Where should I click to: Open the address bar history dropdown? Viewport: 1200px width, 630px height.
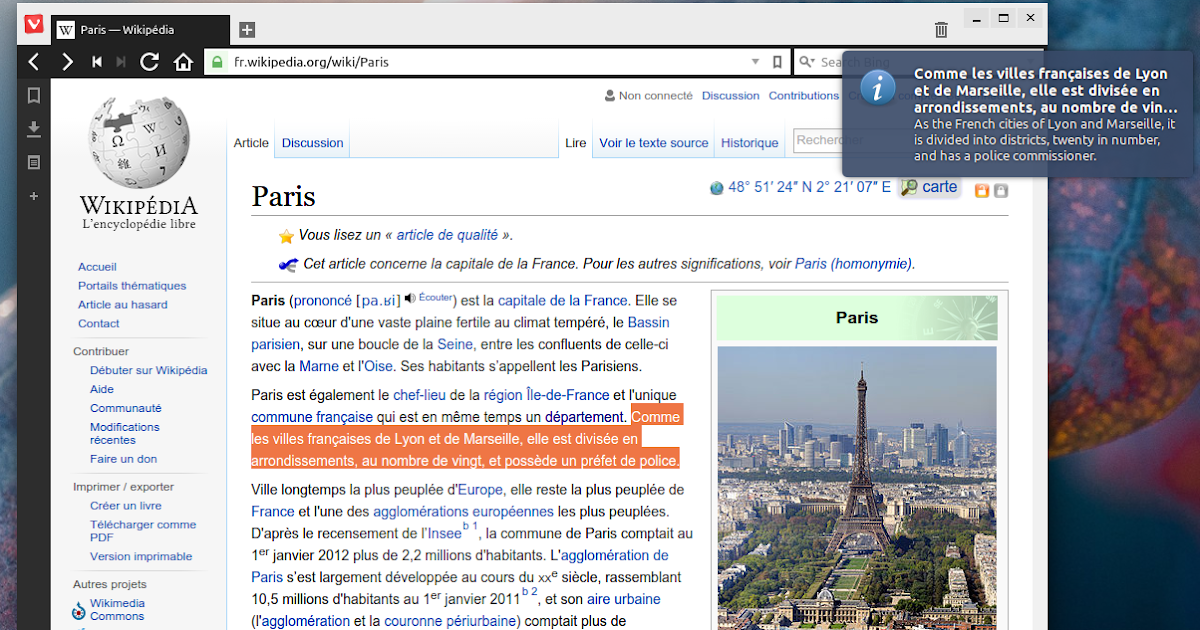[756, 62]
